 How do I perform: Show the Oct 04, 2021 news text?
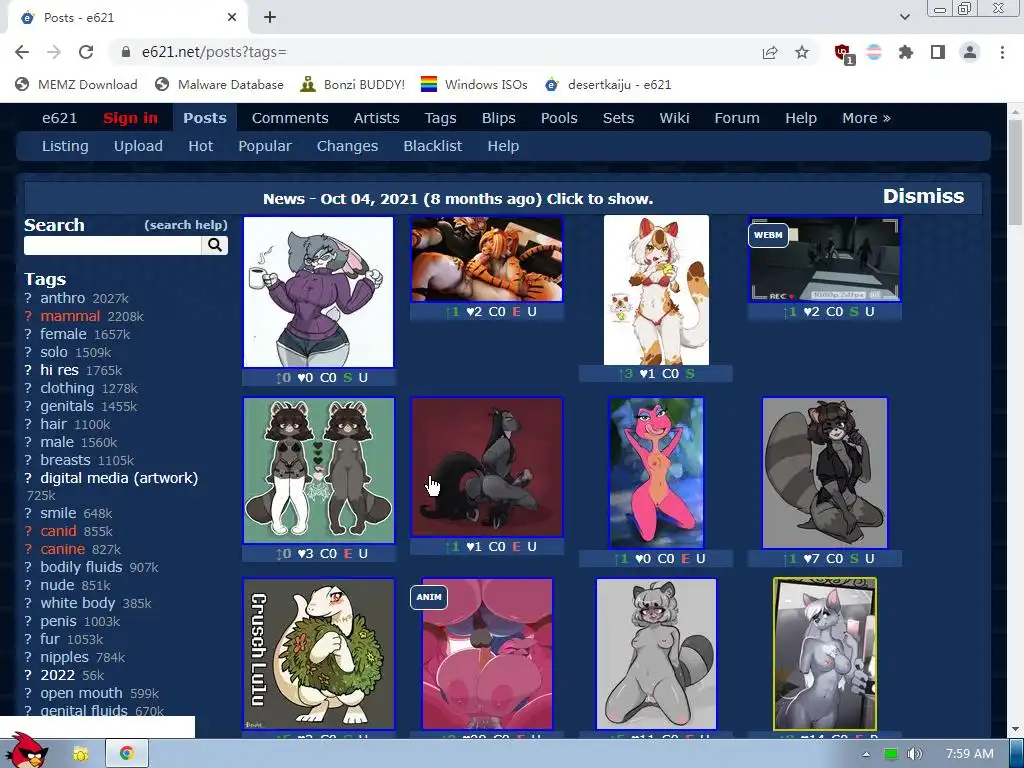pyautogui.click(x=458, y=199)
